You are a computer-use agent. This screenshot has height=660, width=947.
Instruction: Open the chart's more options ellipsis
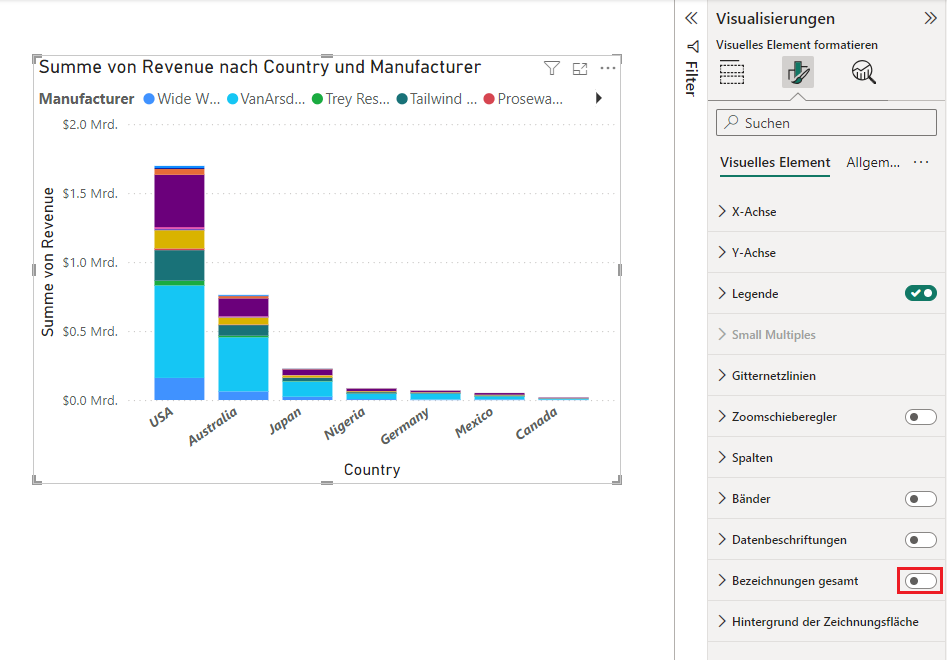click(x=608, y=68)
